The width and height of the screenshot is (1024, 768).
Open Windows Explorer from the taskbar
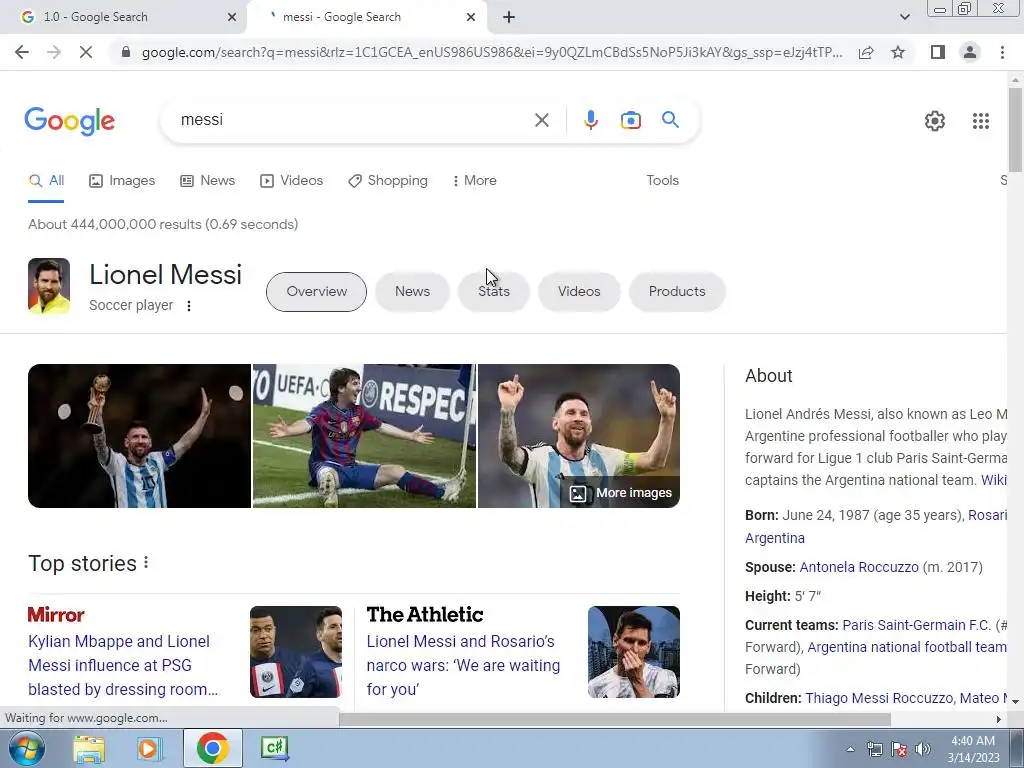[89, 748]
